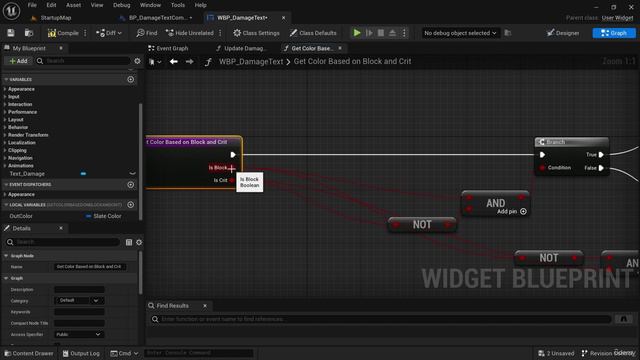Viewport: 640px width, 360px height.
Task: Open the Access Specifier Public dropdown
Action: pos(79,334)
